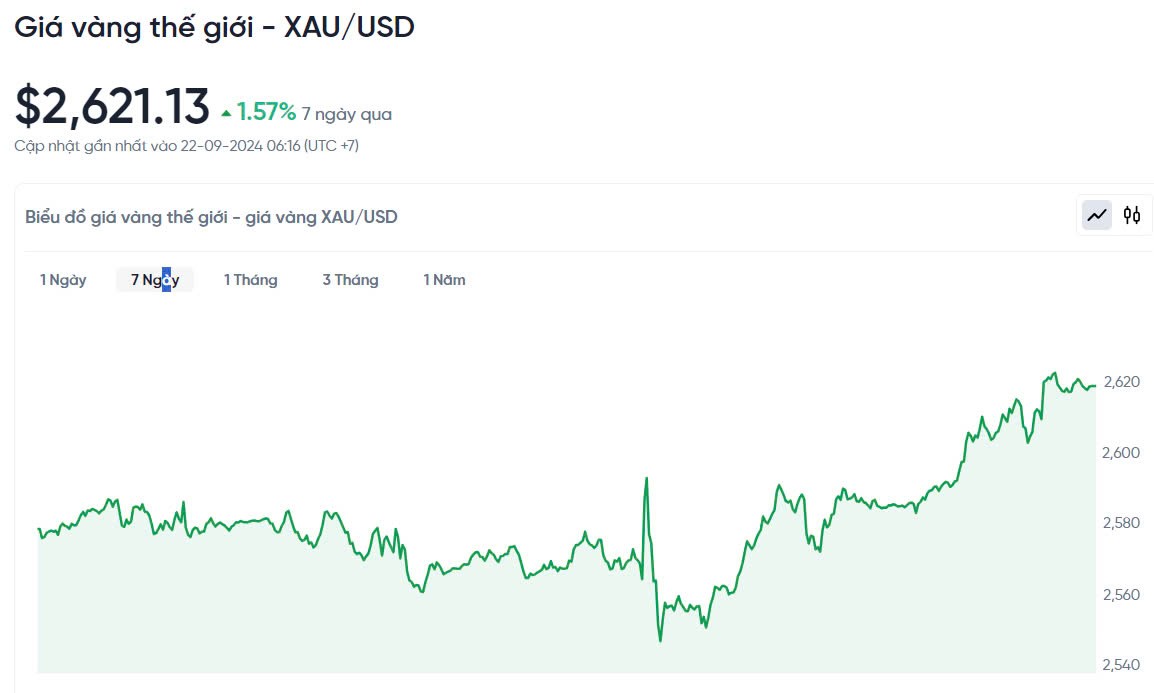The width and height of the screenshot is (1154, 693).
Task: Switch to the line chart view icon
Action: pyautogui.click(x=1097, y=215)
